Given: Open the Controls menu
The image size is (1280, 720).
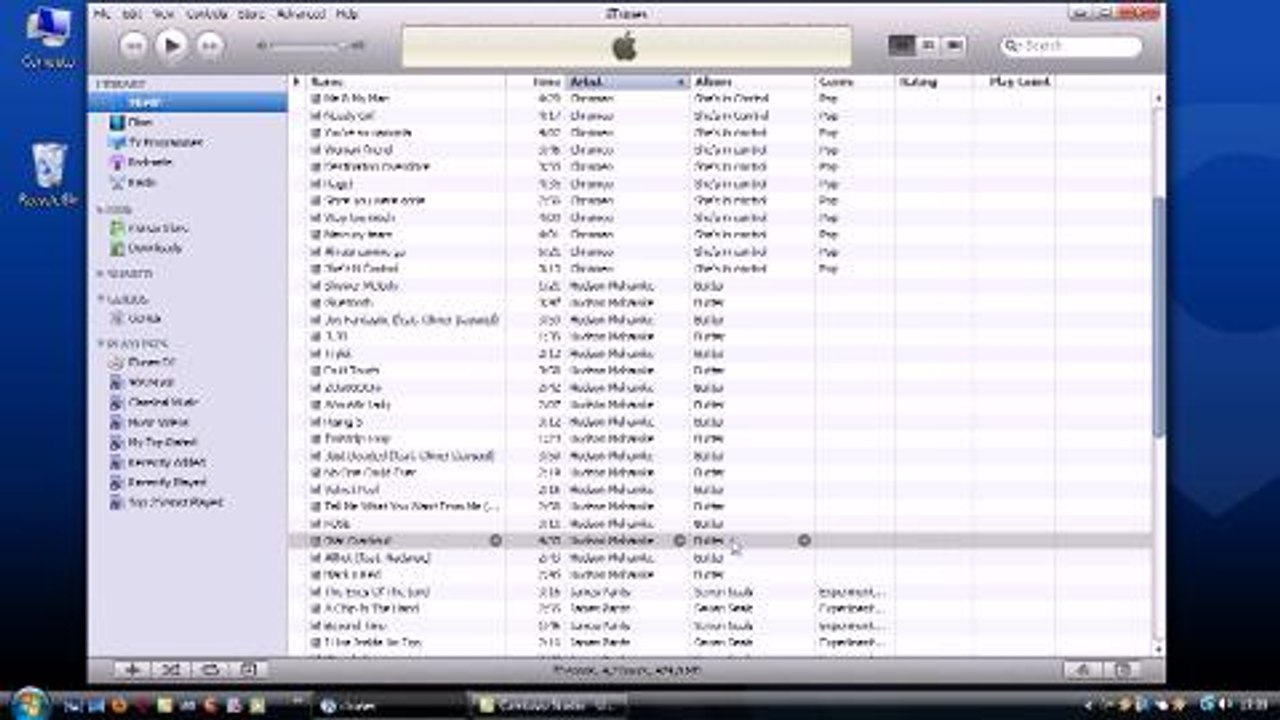Looking at the screenshot, I should point(207,15).
